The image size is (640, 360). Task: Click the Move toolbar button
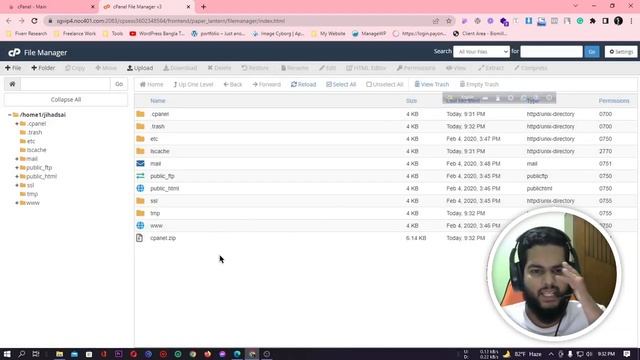pos(106,68)
